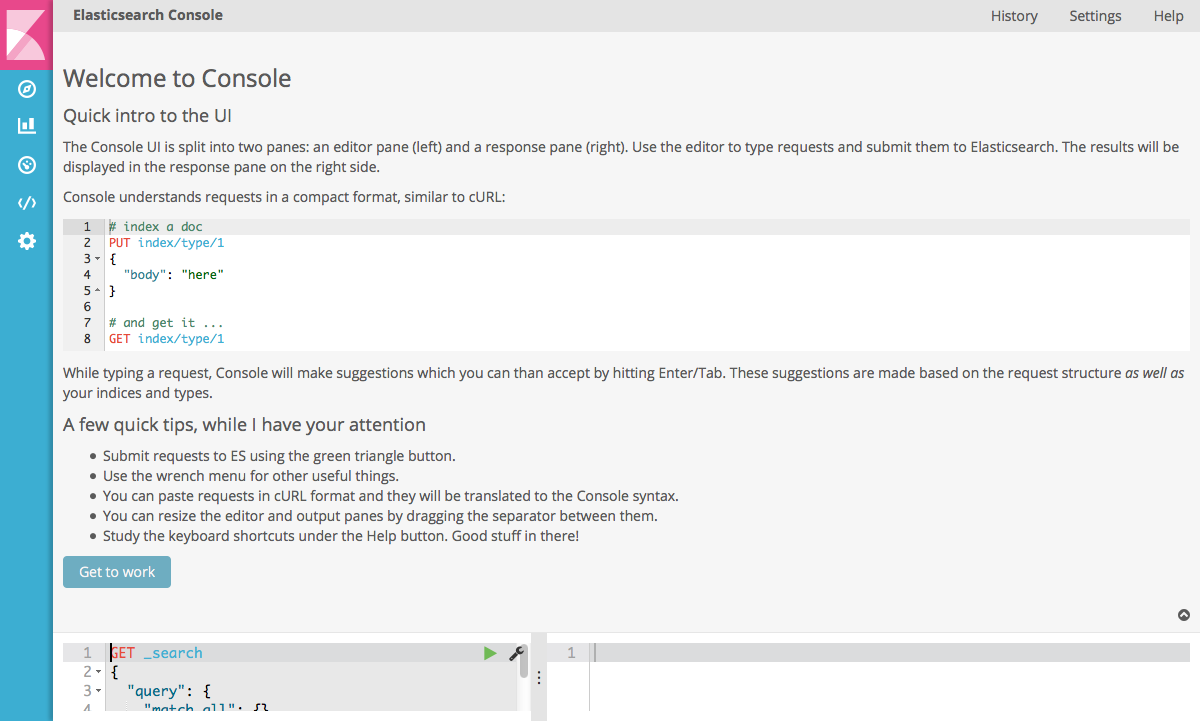This screenshot has width=1200, height=721.
Task: Click the 'A few quick tips' heading
Action: pos(244,425)
